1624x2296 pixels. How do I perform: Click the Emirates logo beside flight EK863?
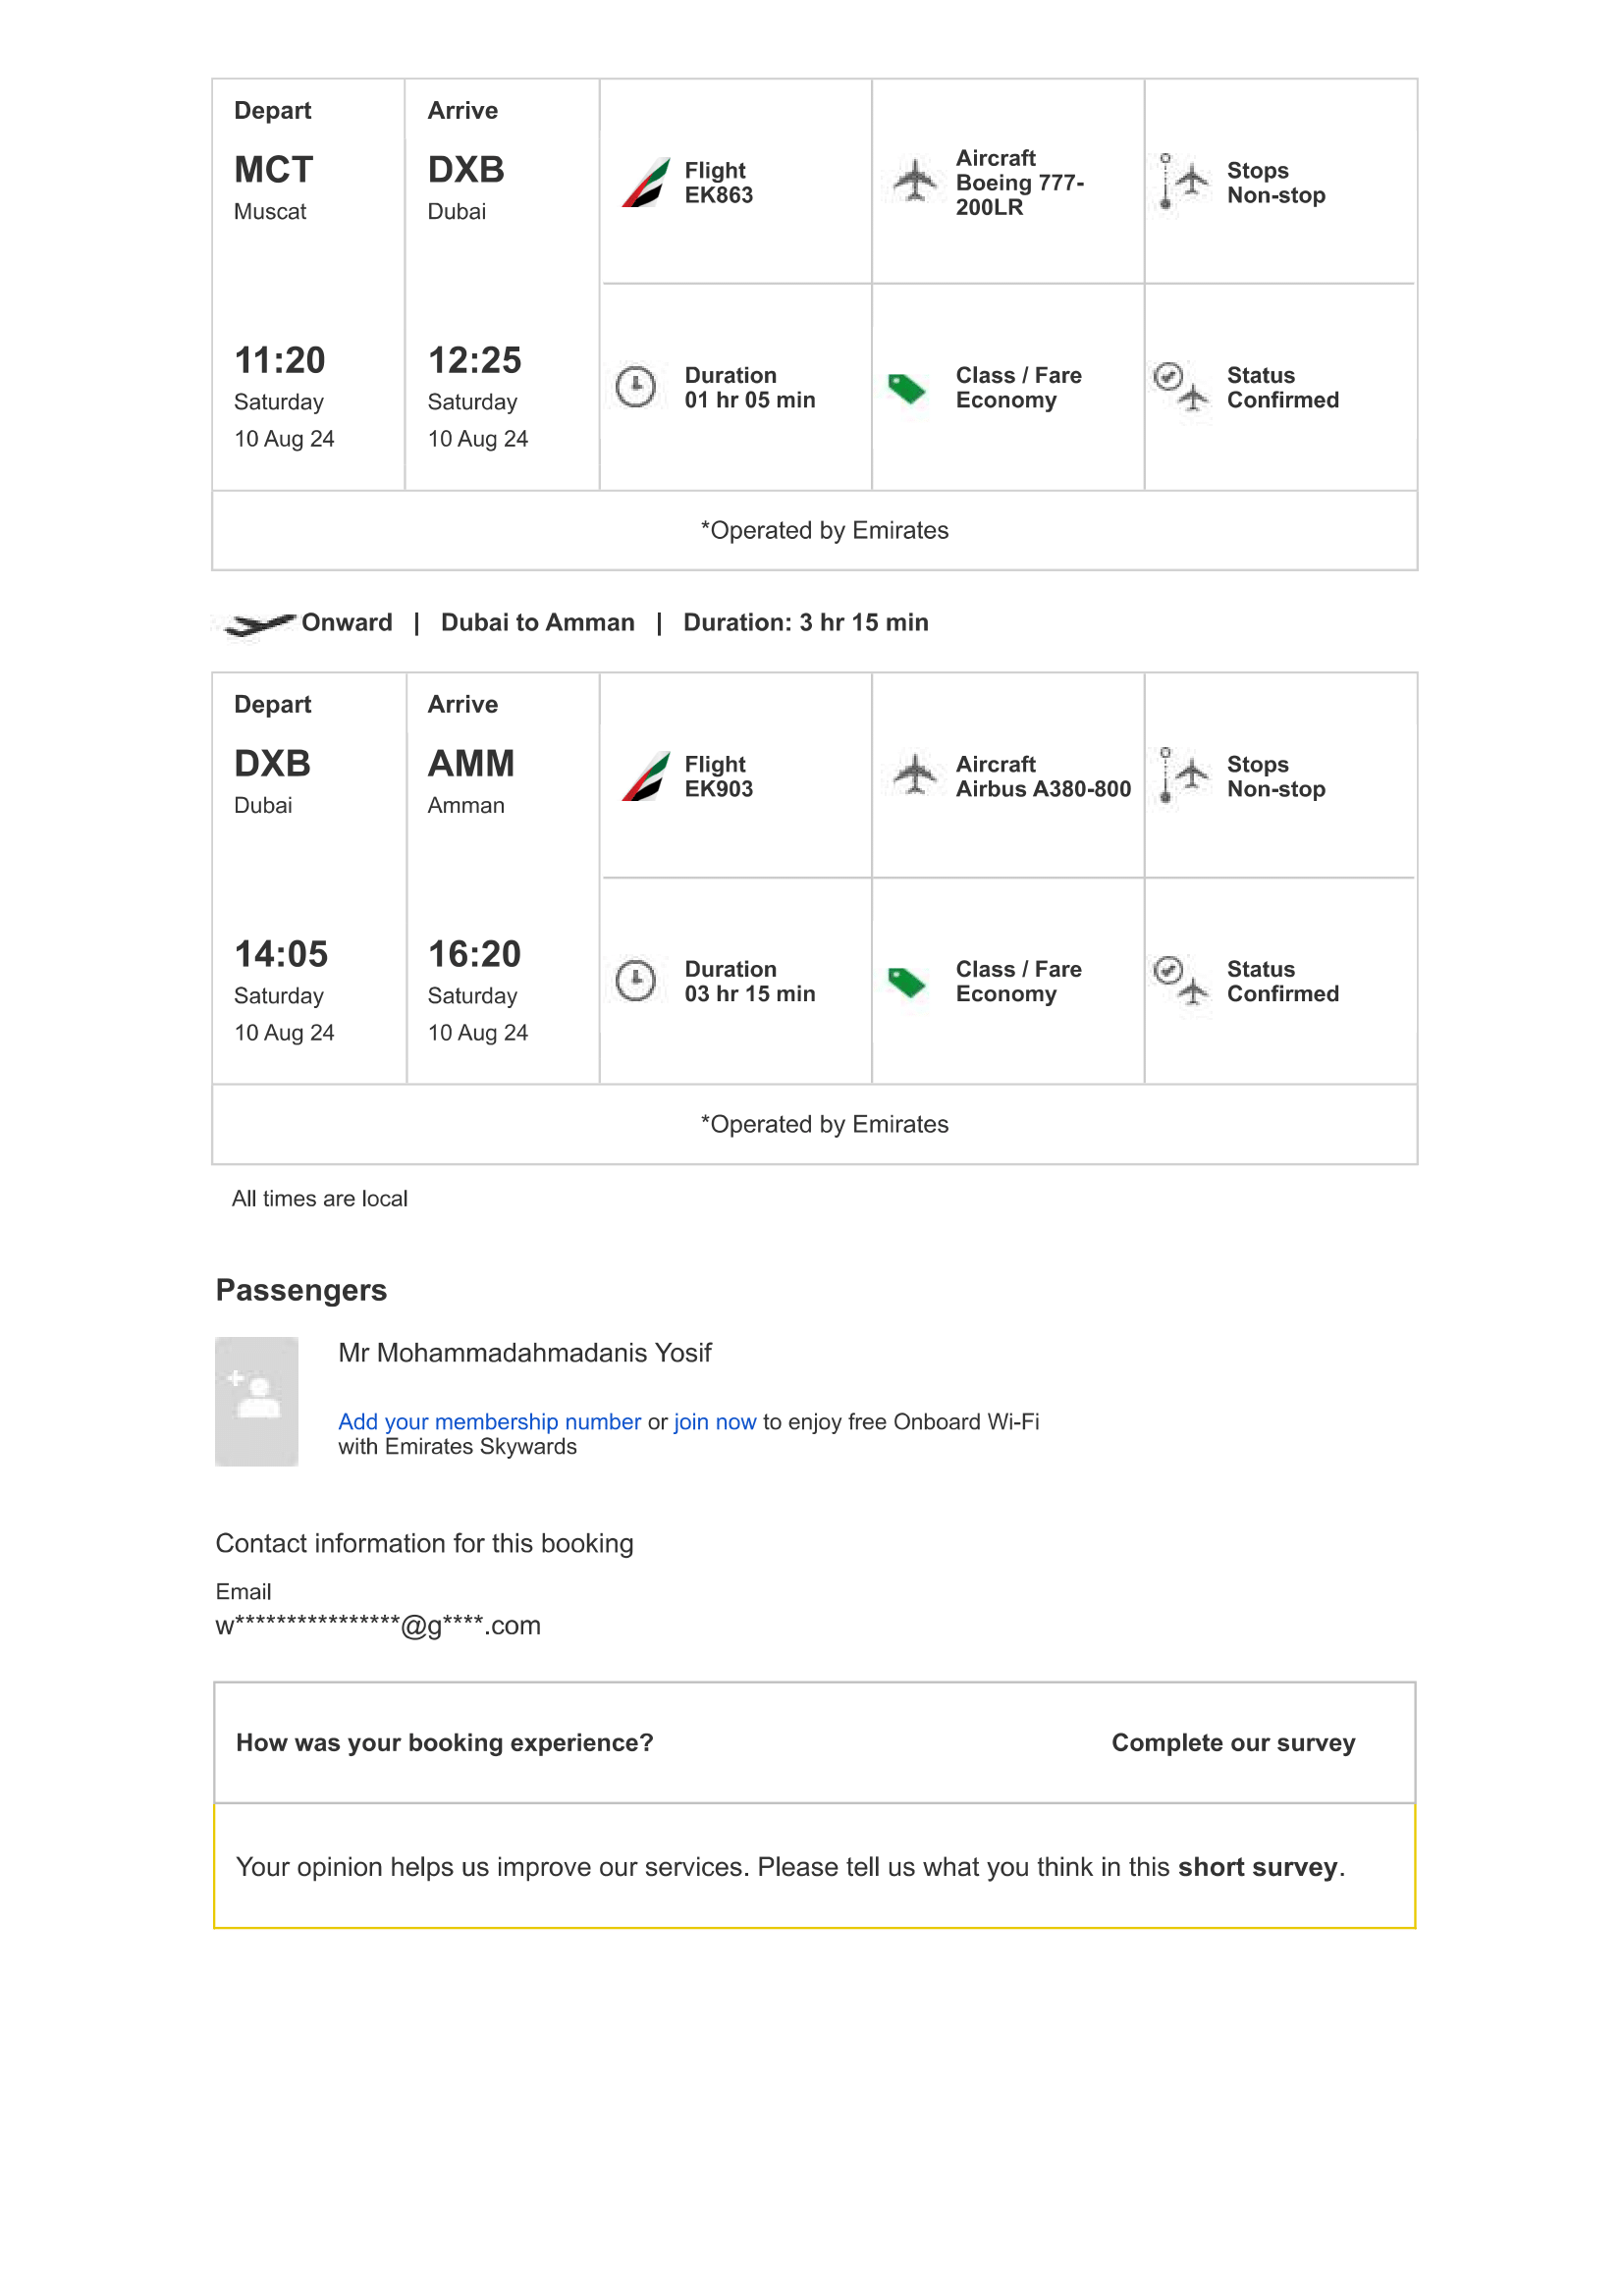[645, 182]
